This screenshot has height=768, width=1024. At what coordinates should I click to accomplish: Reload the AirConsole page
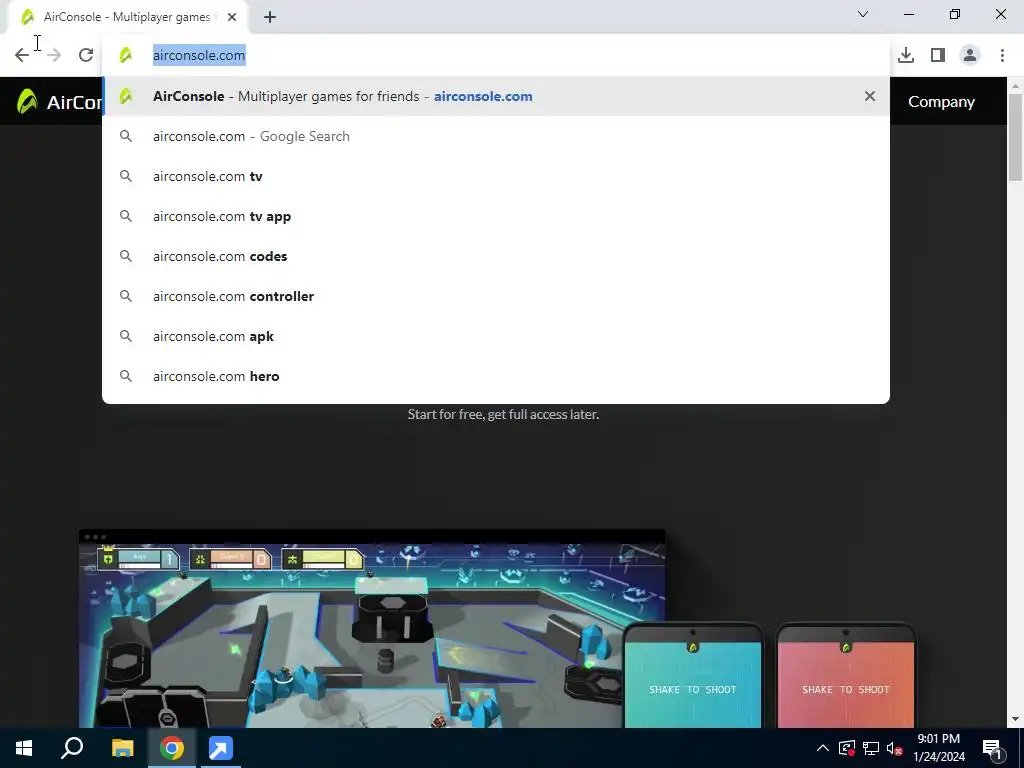(86, 56)
